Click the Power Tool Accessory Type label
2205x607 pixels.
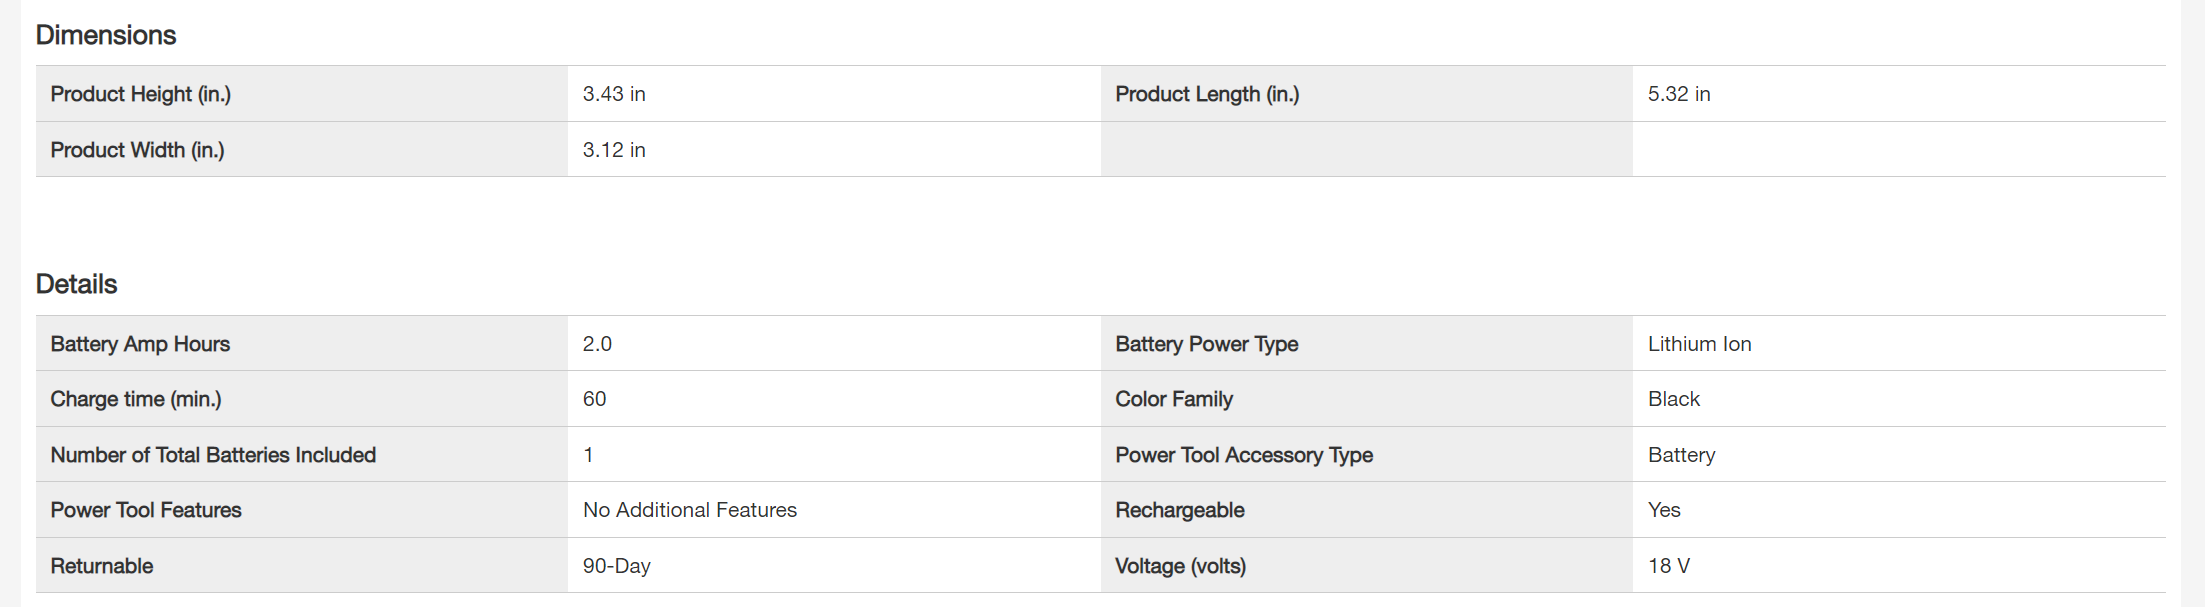(x=1244, y=455)
